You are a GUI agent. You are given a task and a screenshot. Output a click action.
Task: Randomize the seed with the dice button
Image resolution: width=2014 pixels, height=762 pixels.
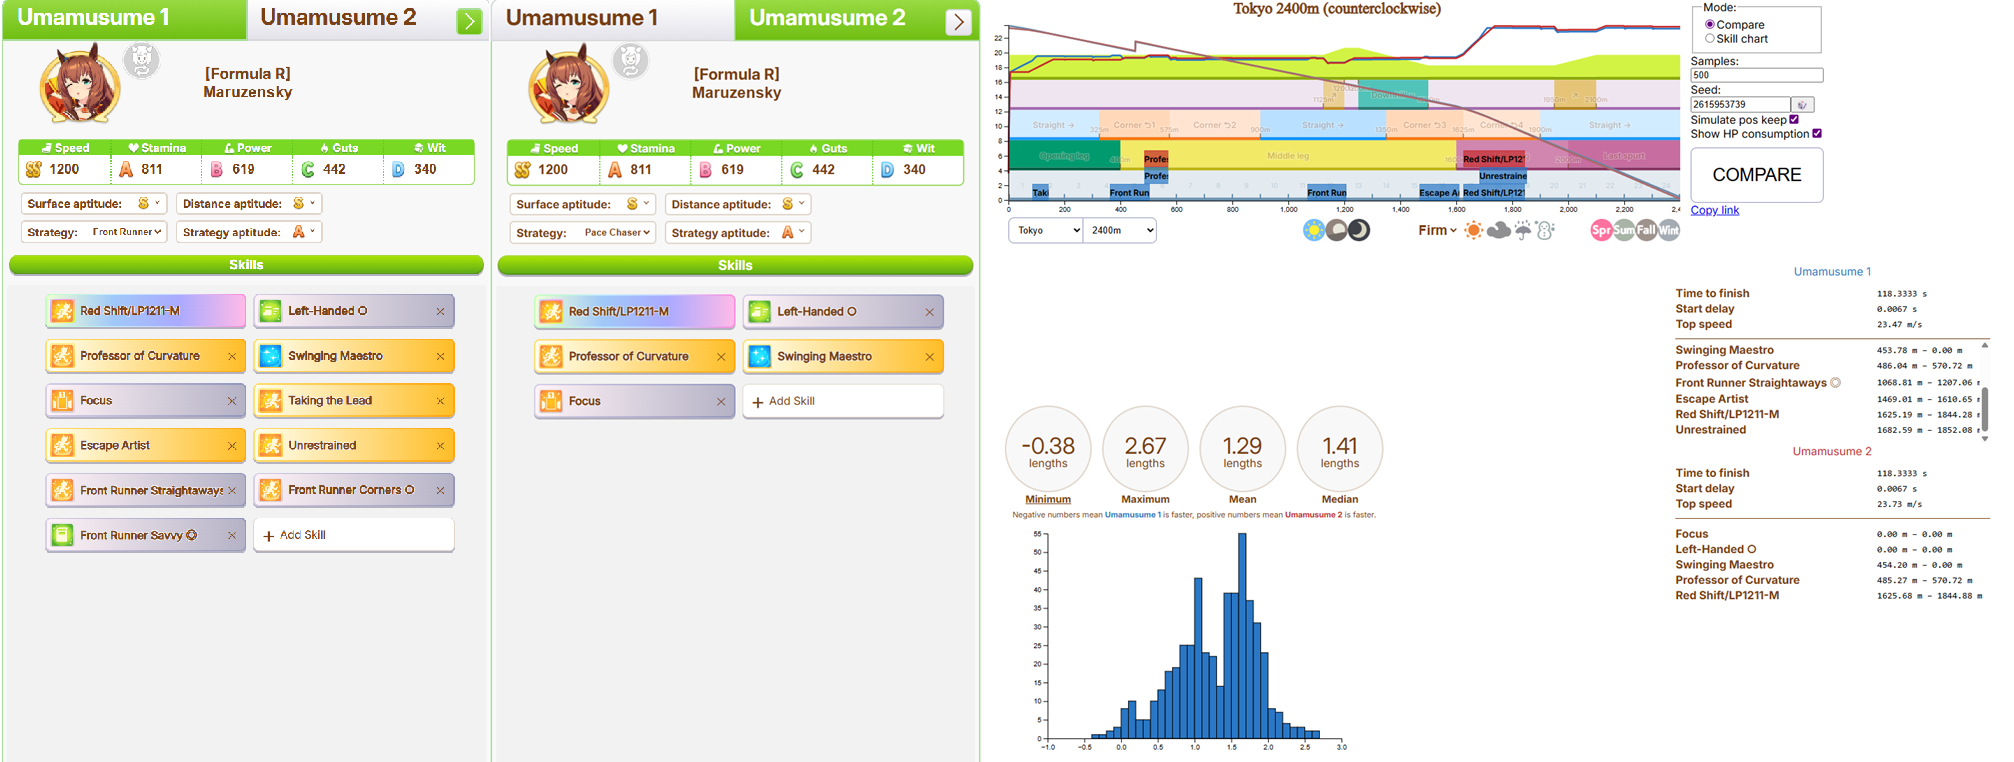click(1802, 105)
